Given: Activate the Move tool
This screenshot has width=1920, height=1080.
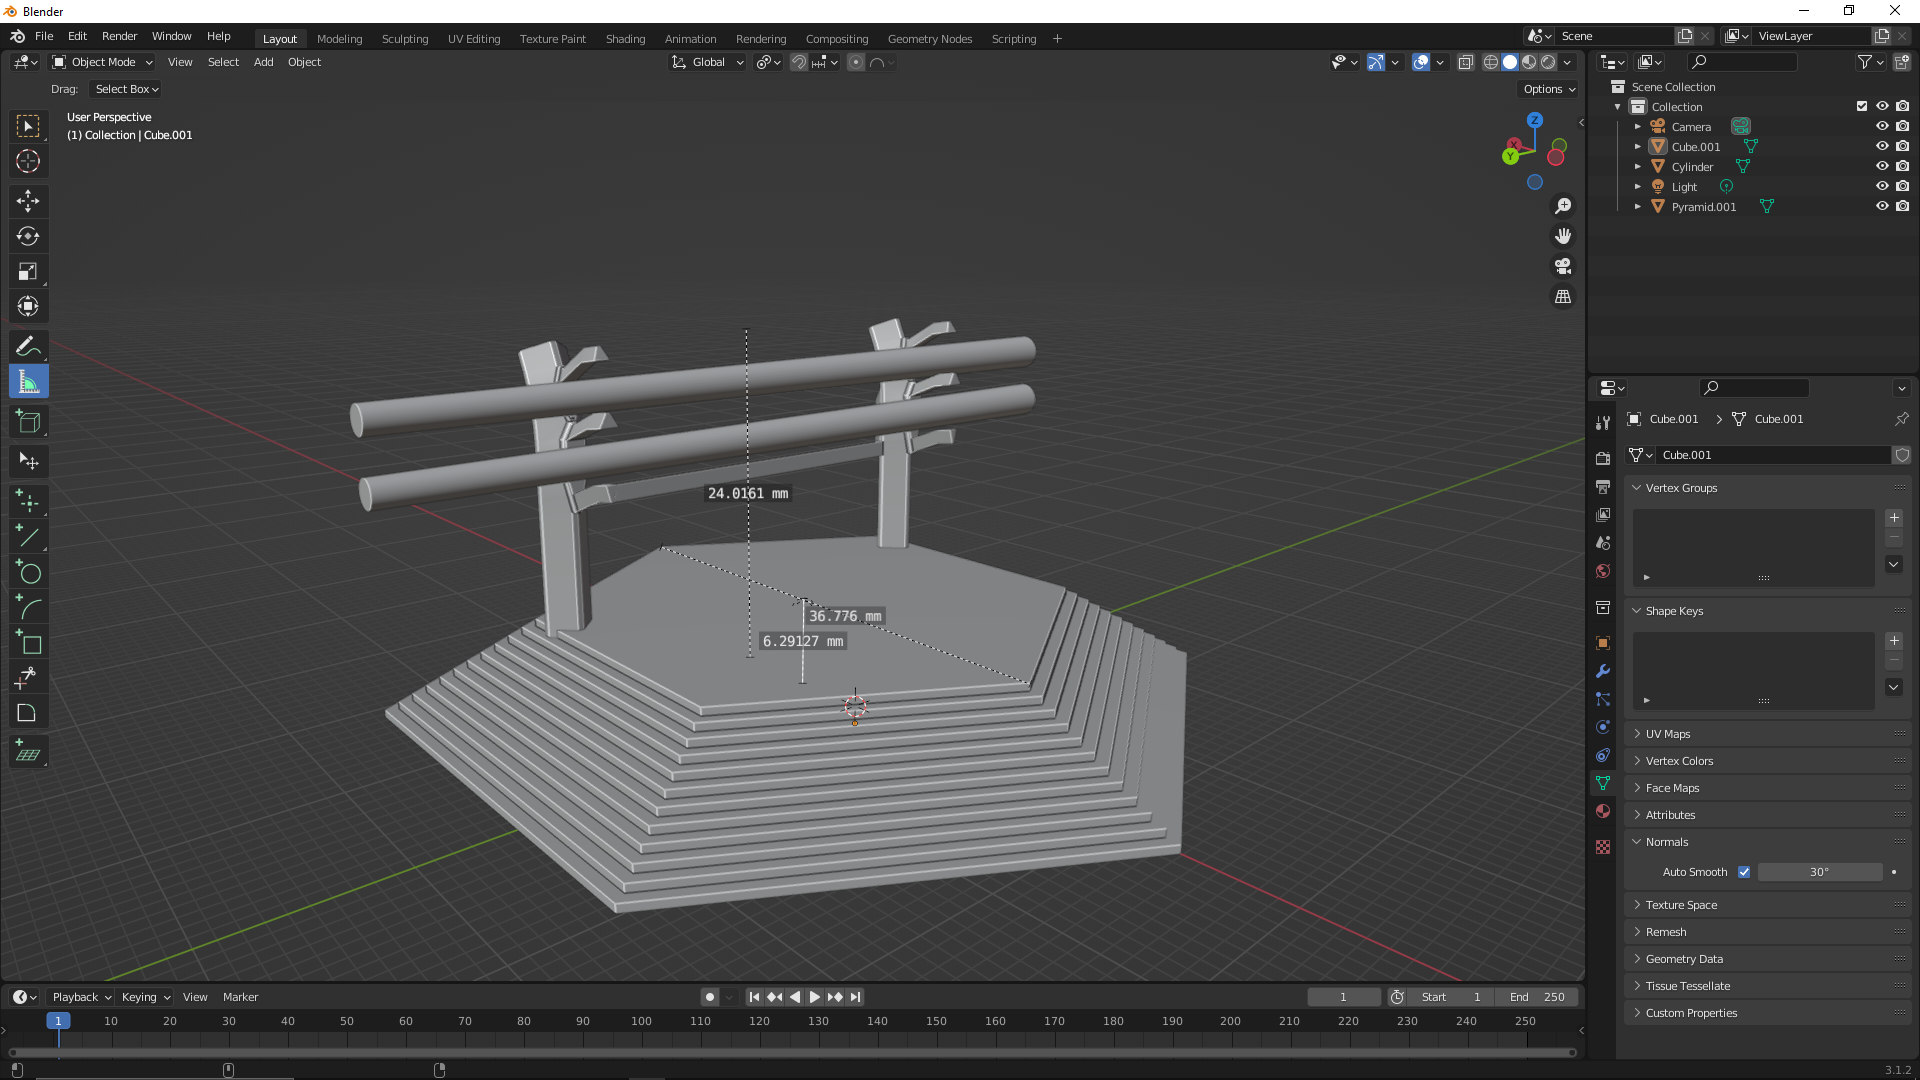Looking at the screenshot, I should (x=28, y=201).
